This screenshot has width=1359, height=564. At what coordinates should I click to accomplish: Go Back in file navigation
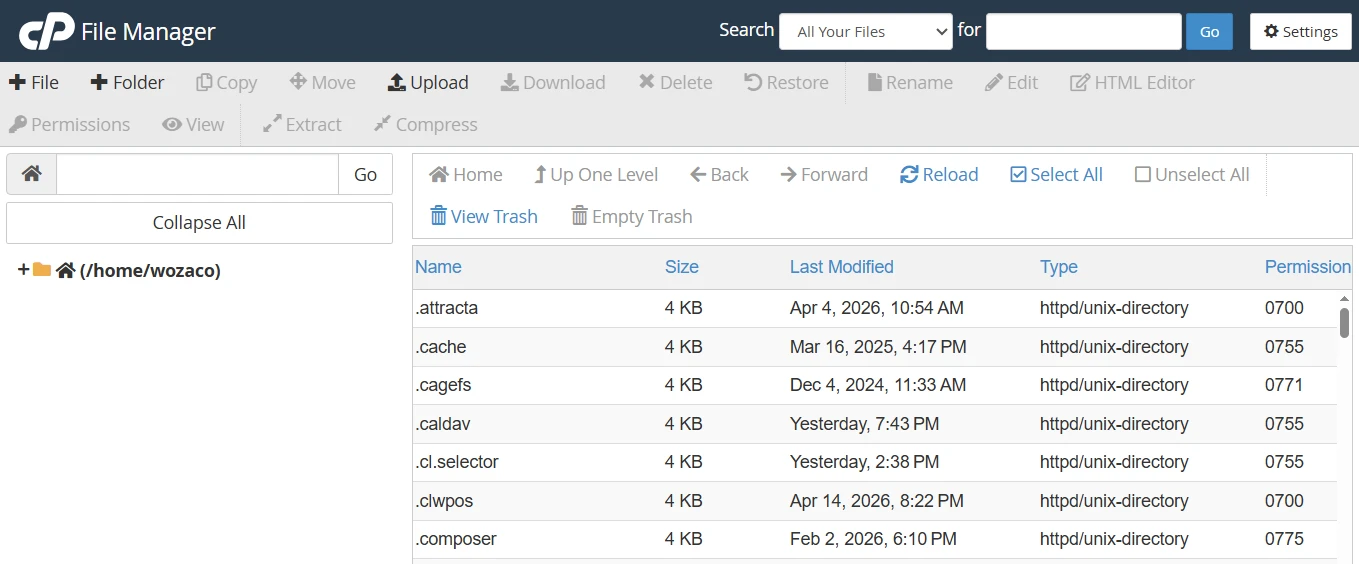point(719,175)
